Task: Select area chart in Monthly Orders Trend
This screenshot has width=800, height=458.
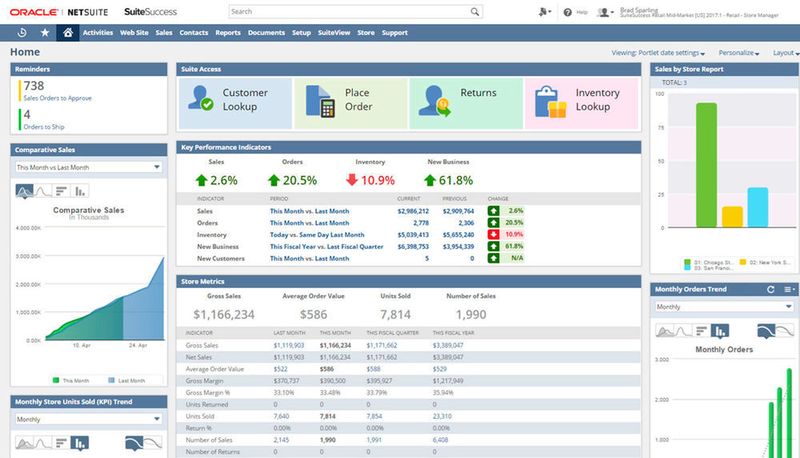Action: [664, 332]
